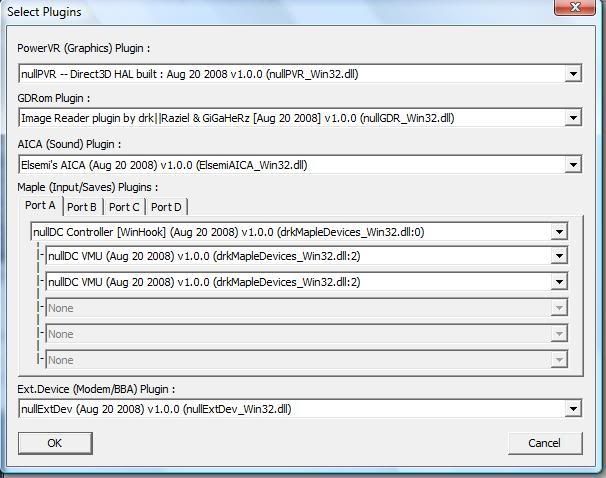Switch to the Port A tab
Image resolution: width=606 pixels, height=478 pixels.
coord(40,206)
